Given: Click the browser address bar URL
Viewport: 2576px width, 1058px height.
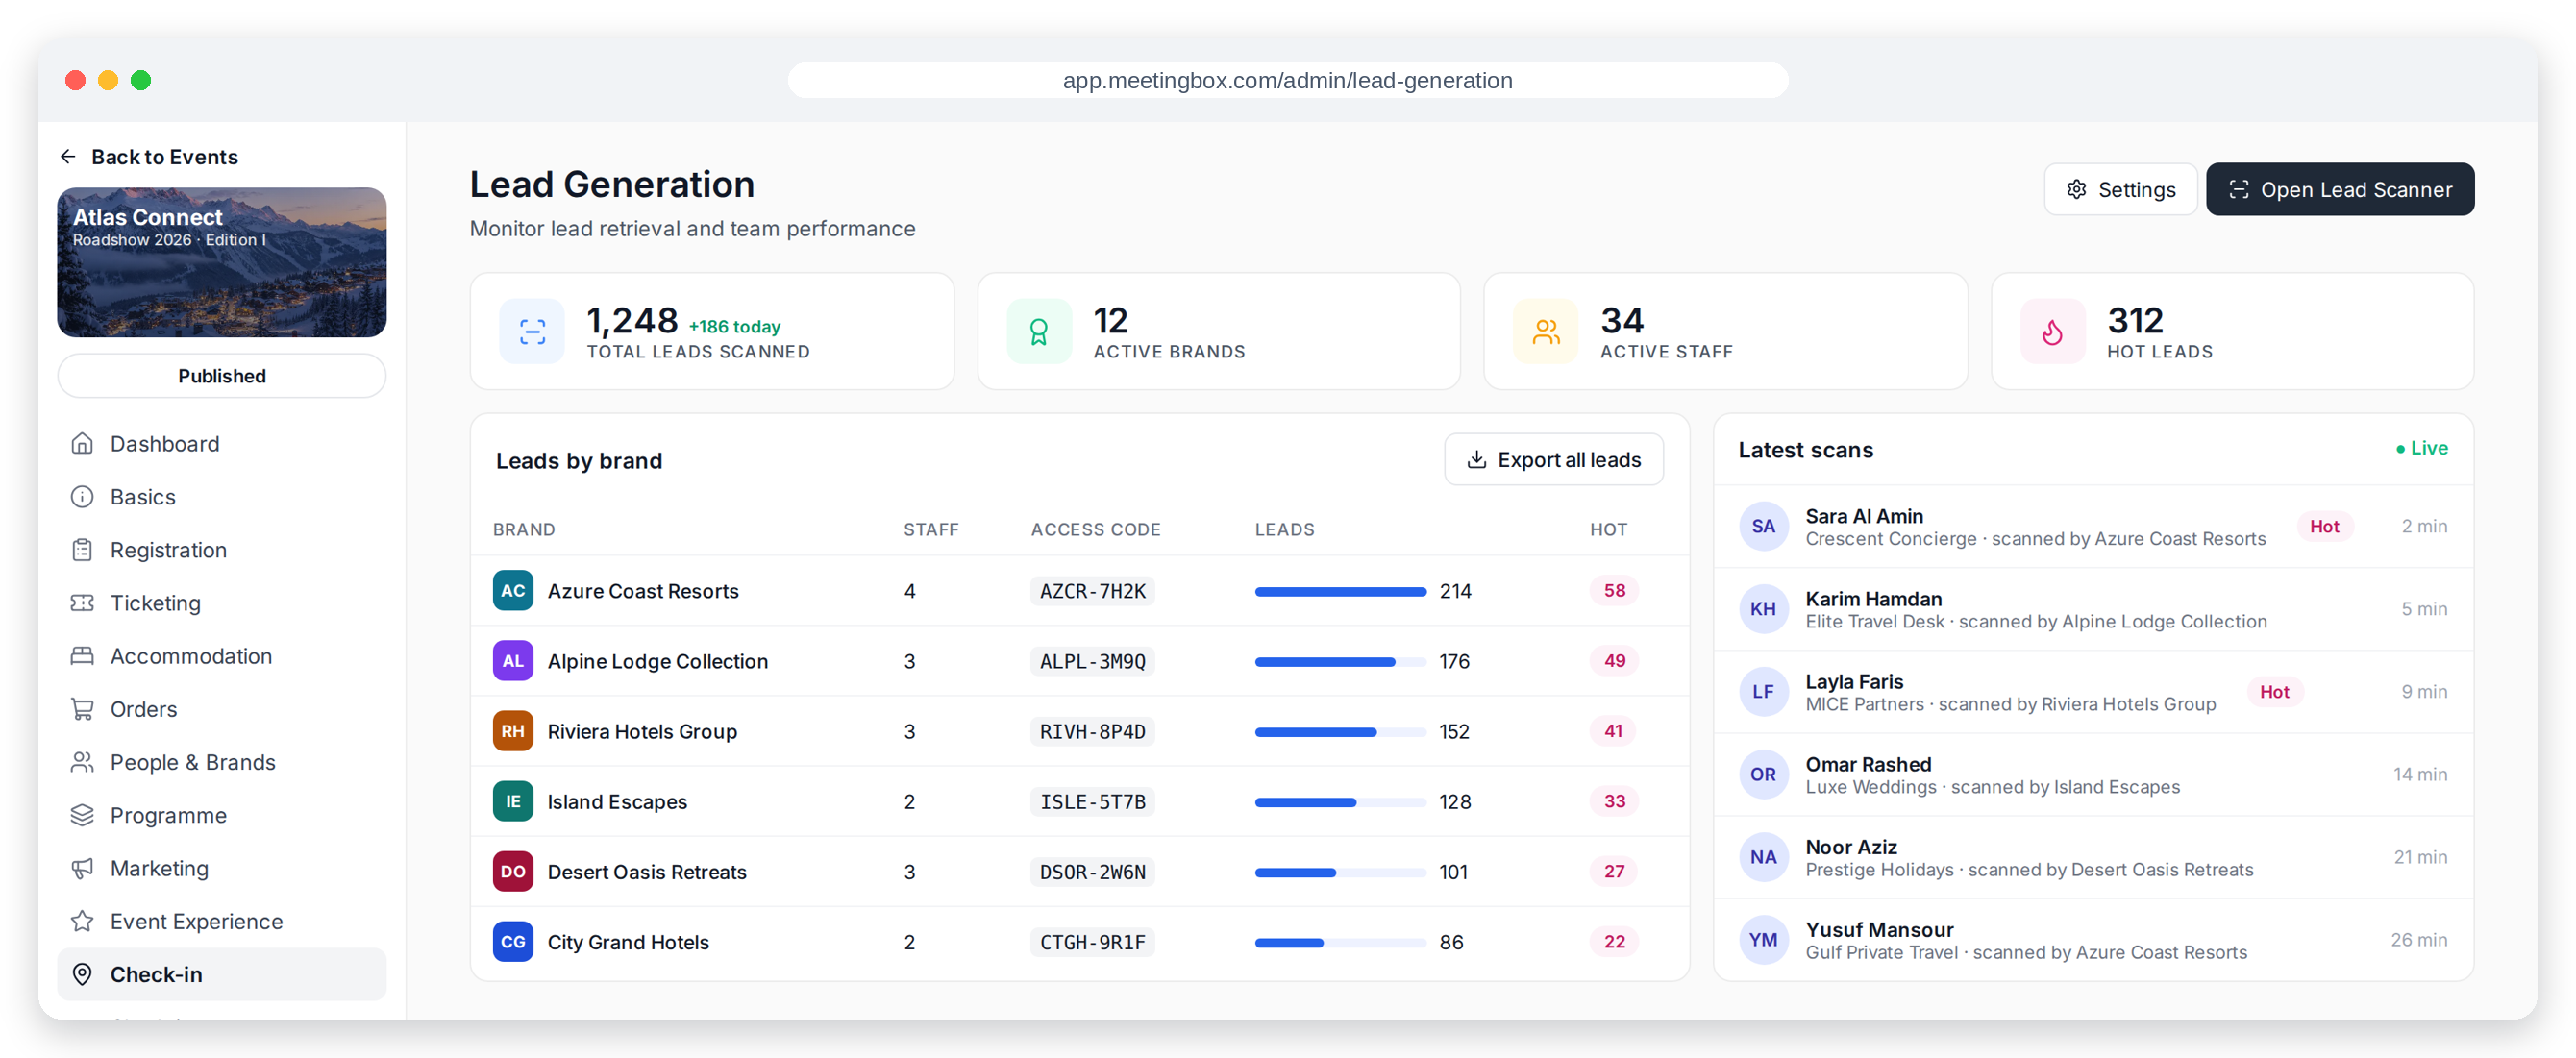Looking at the screenshot, I should point(1287,80).
